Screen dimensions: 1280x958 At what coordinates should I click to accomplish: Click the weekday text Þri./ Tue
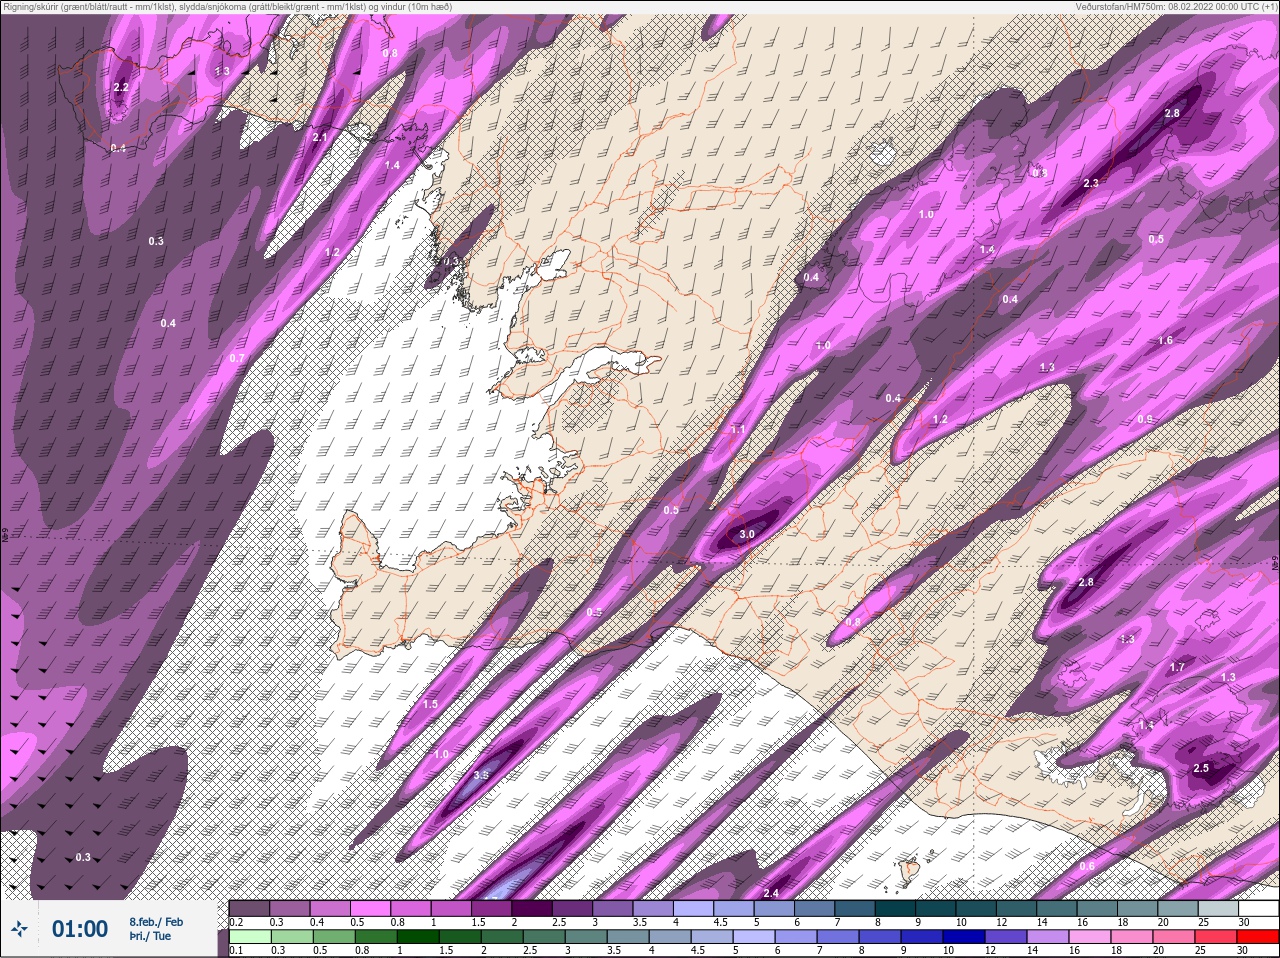pyautogui.click(x=150, y=936)
